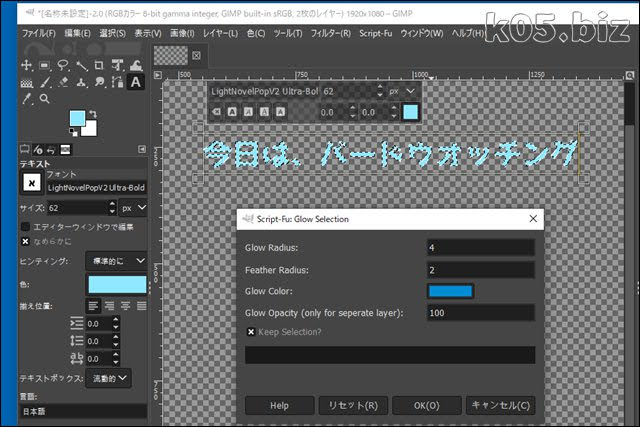Click リセット(R) reset button
Image resolution: width=640 pixels, height=427 pixels.
[353, 405]
